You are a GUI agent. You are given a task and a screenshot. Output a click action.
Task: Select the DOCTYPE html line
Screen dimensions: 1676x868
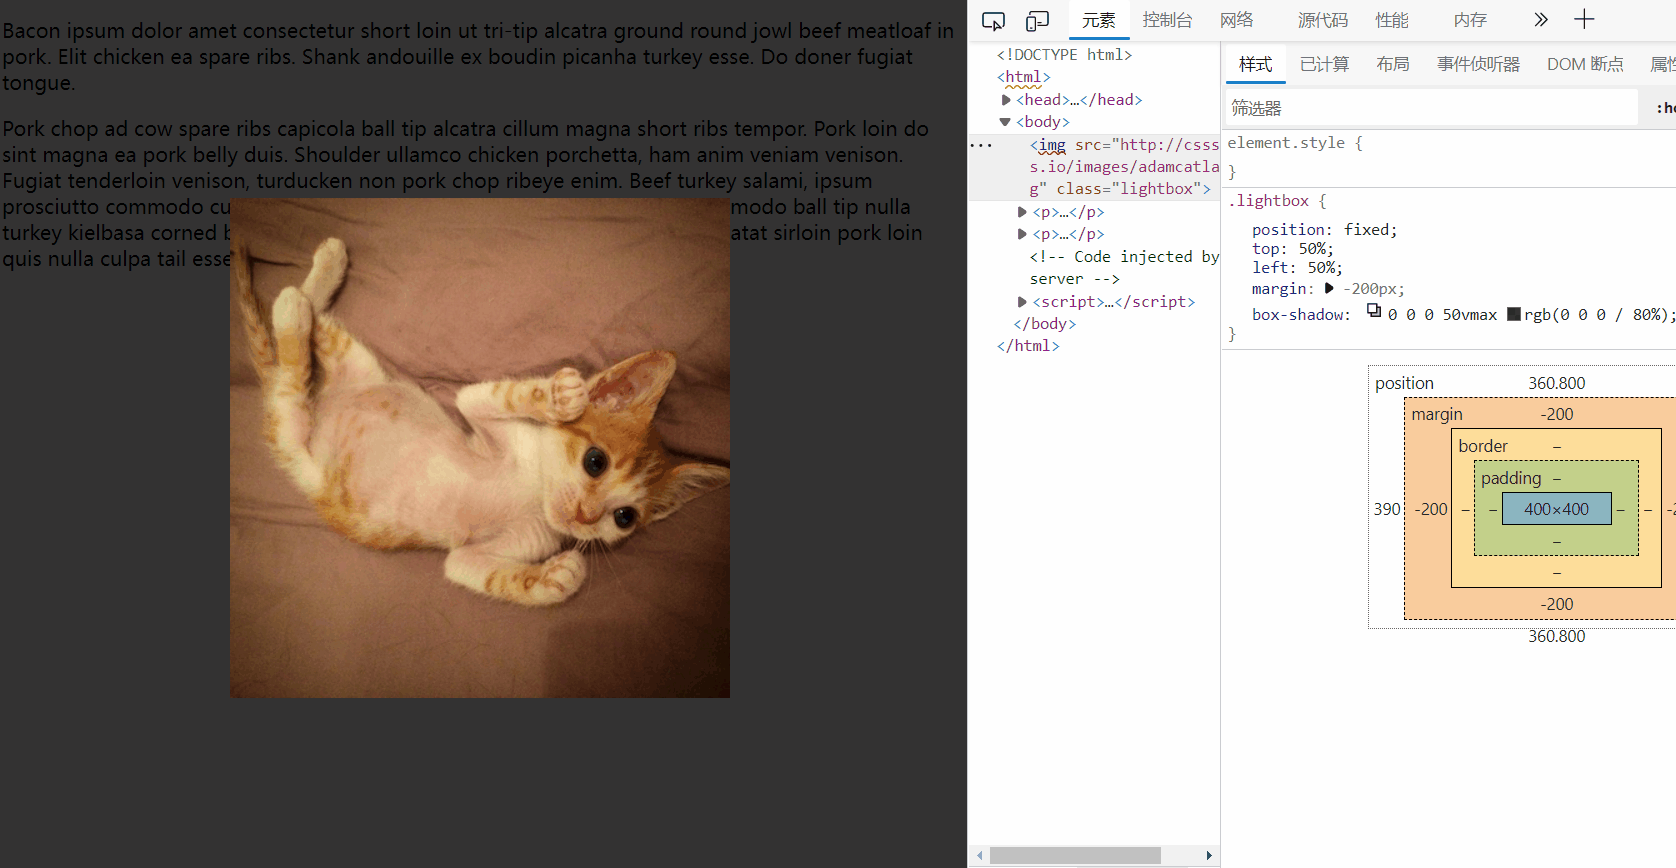coord(1064,55)
